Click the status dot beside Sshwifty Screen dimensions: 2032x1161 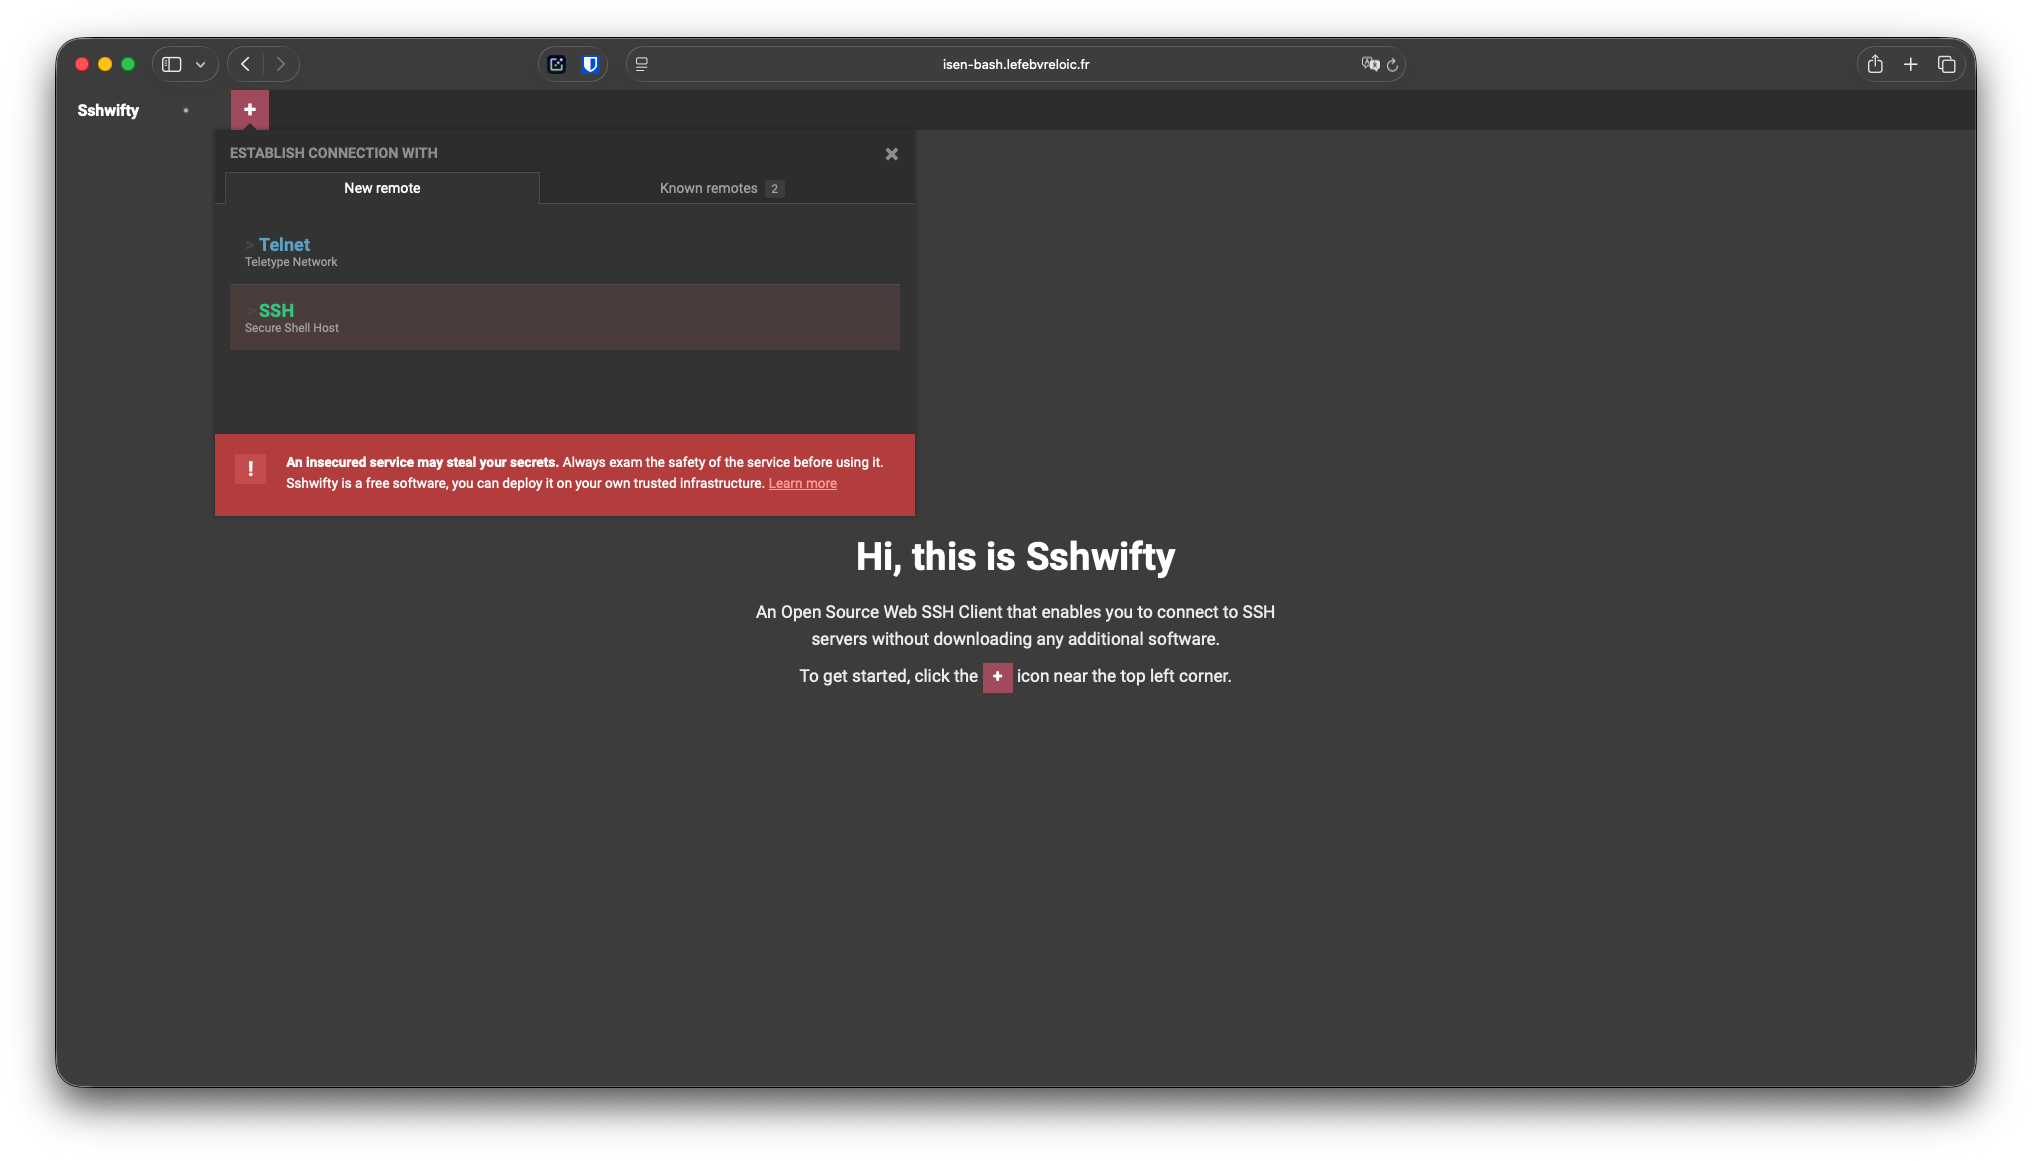point(186,110)
